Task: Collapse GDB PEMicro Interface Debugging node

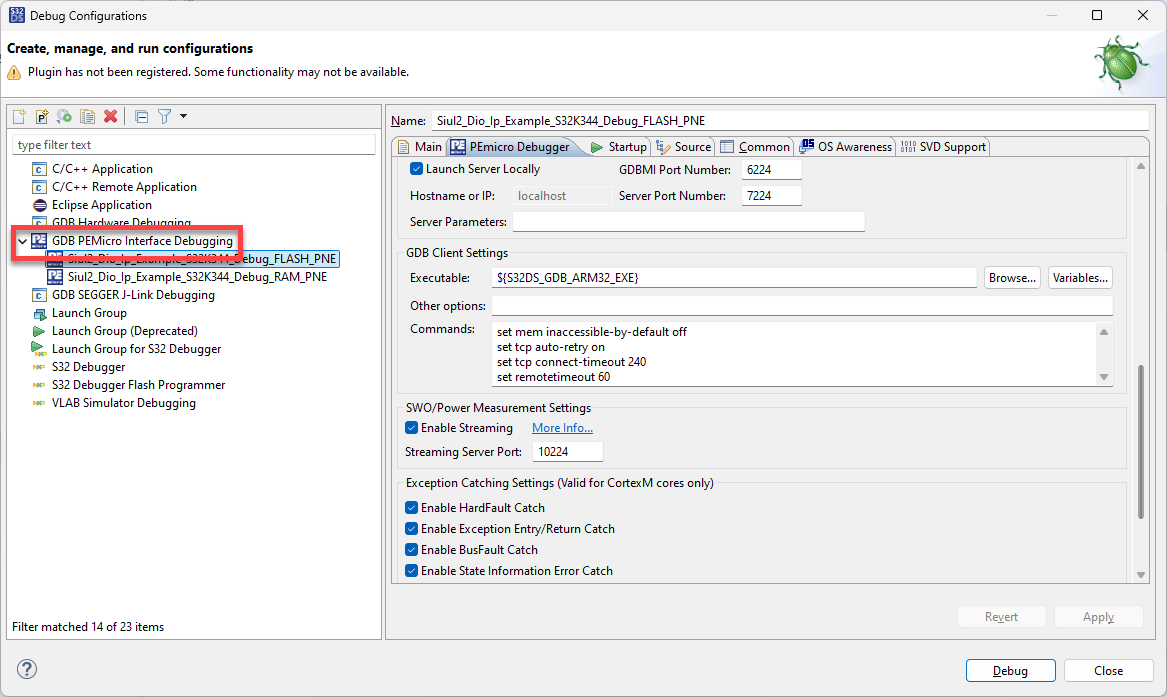Action: [22, 241]
